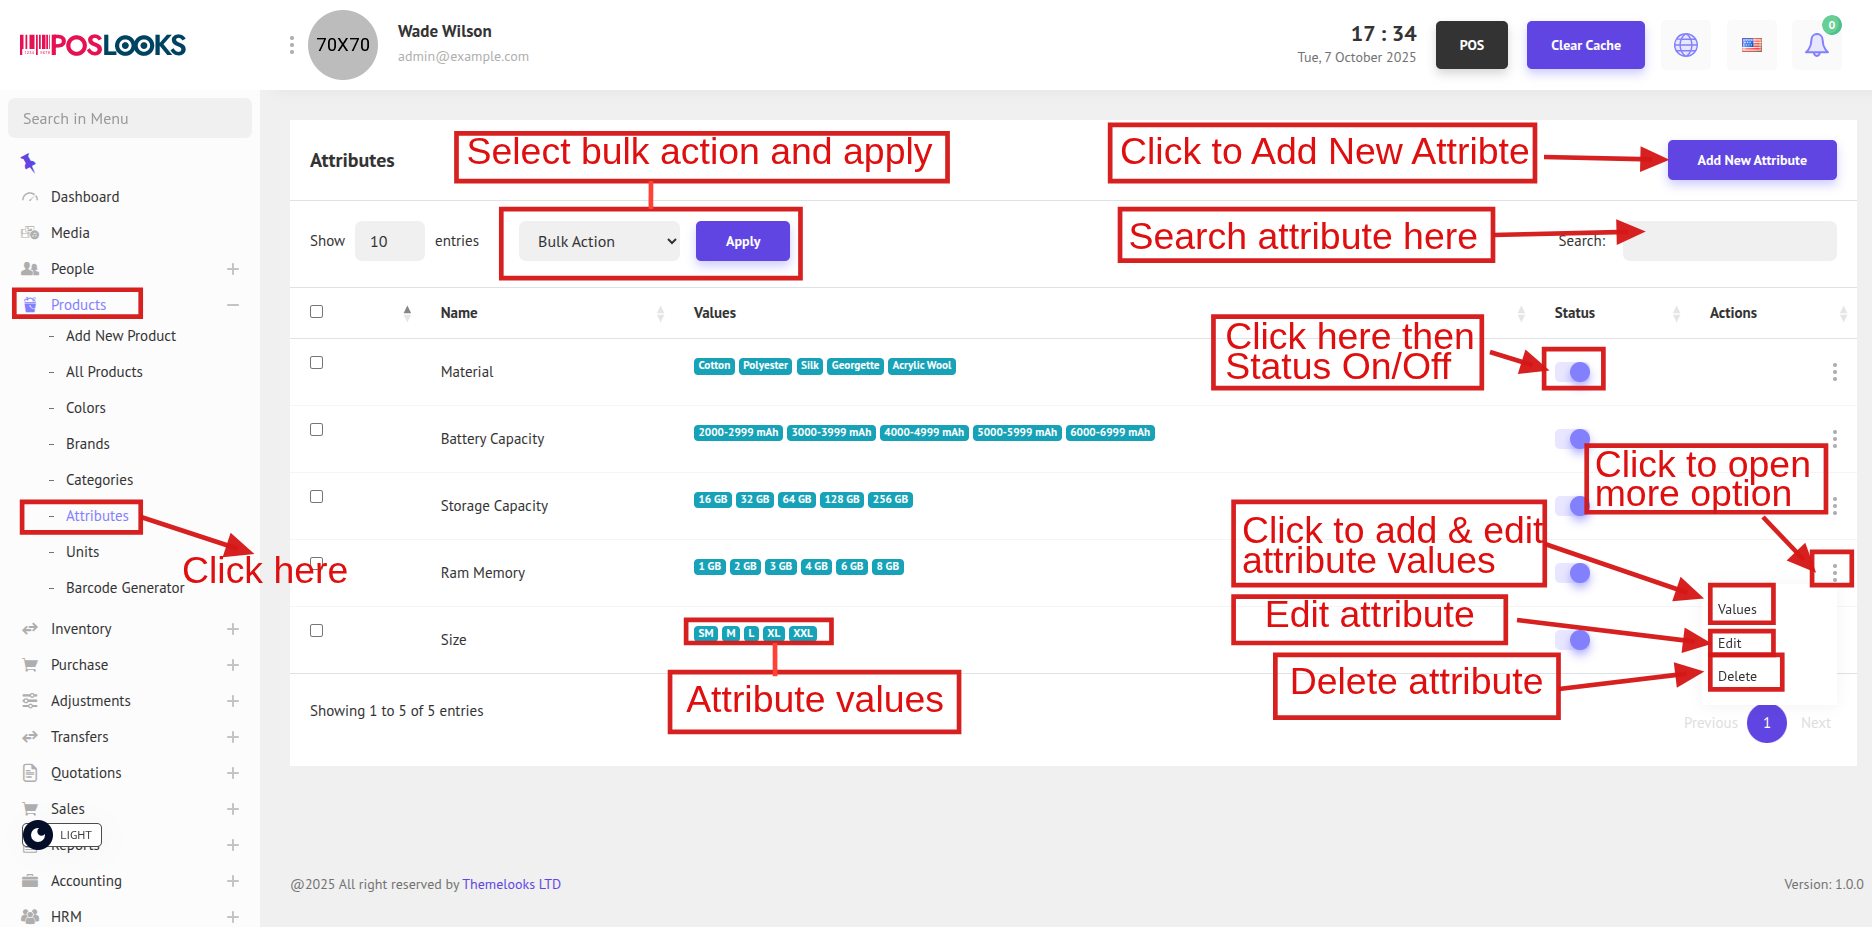Screen dimensions: 1872x927
Task: Open the Themelooks LTD footer link
Action: click(x=511, y=884)
